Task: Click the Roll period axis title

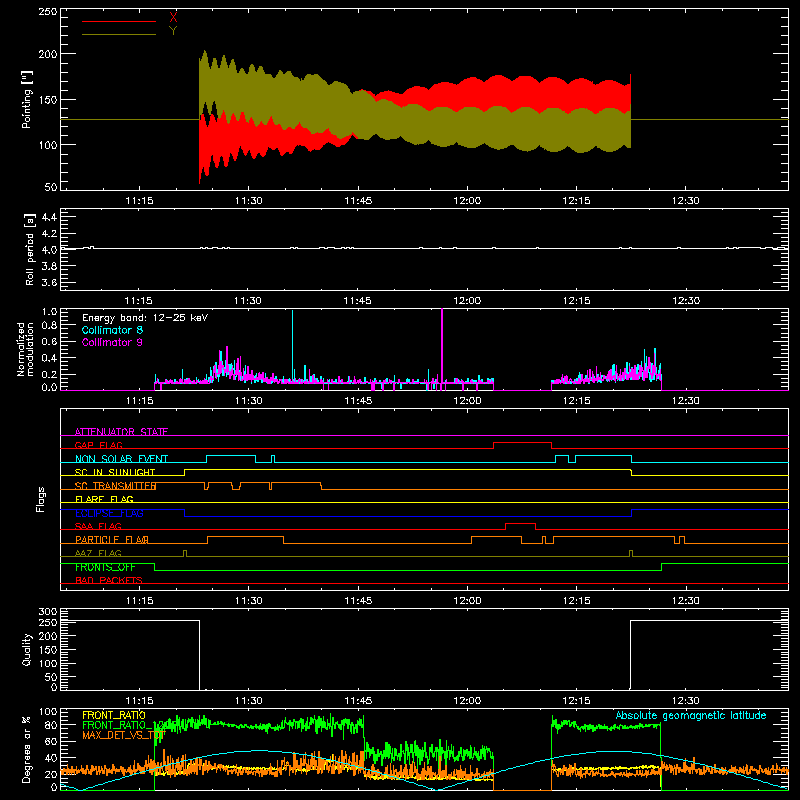Action: (x=30, y=249)
